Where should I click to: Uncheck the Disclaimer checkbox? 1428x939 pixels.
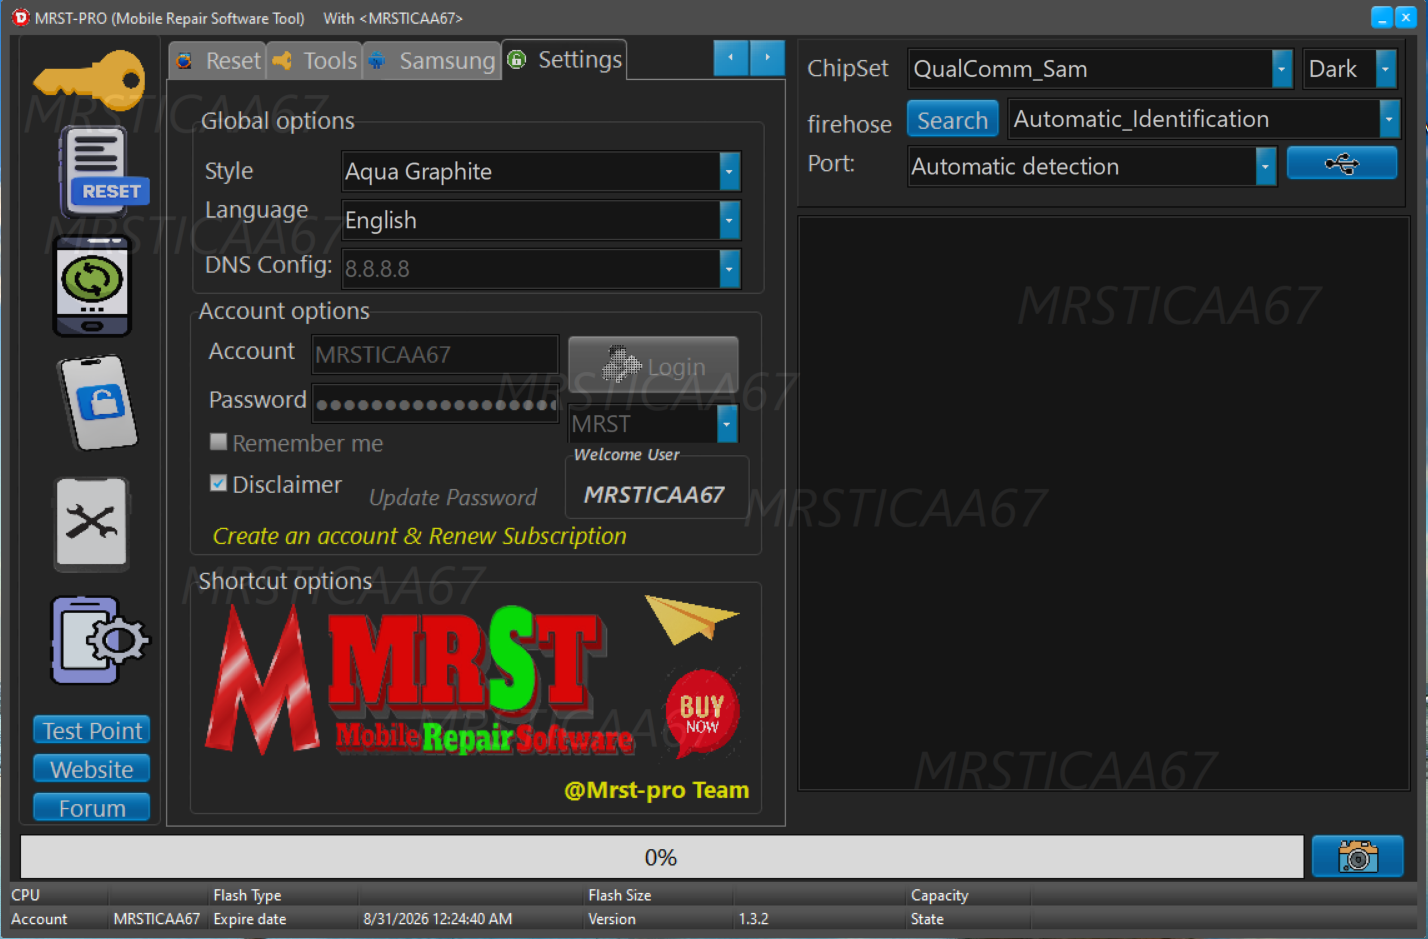tap(218, 484)
